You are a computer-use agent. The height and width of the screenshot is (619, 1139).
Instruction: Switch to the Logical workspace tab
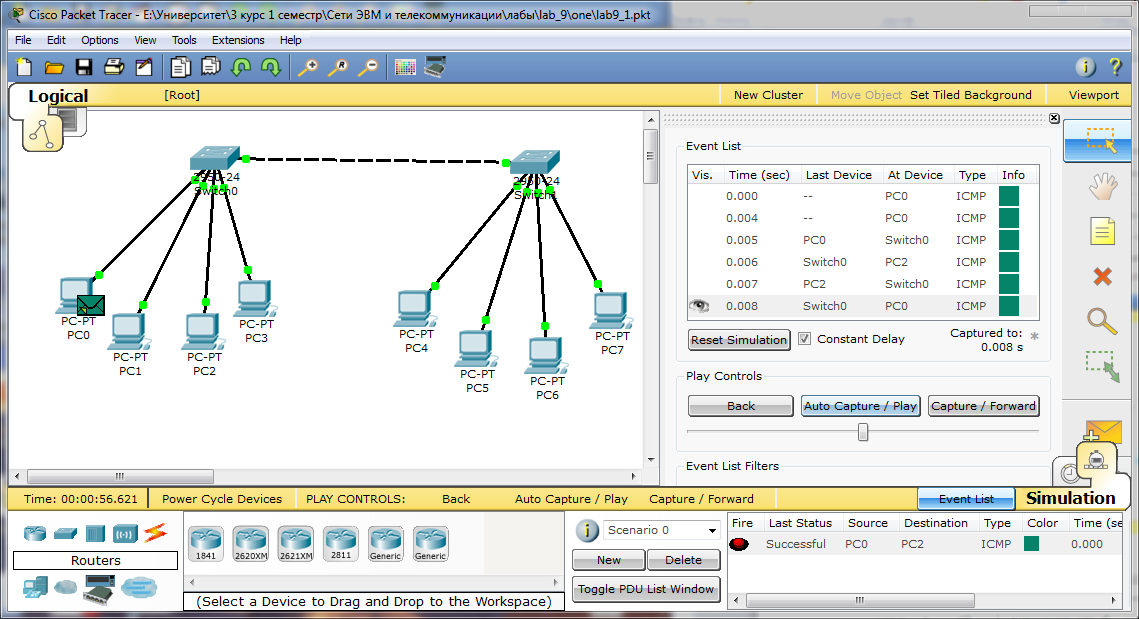pos(57,96)
